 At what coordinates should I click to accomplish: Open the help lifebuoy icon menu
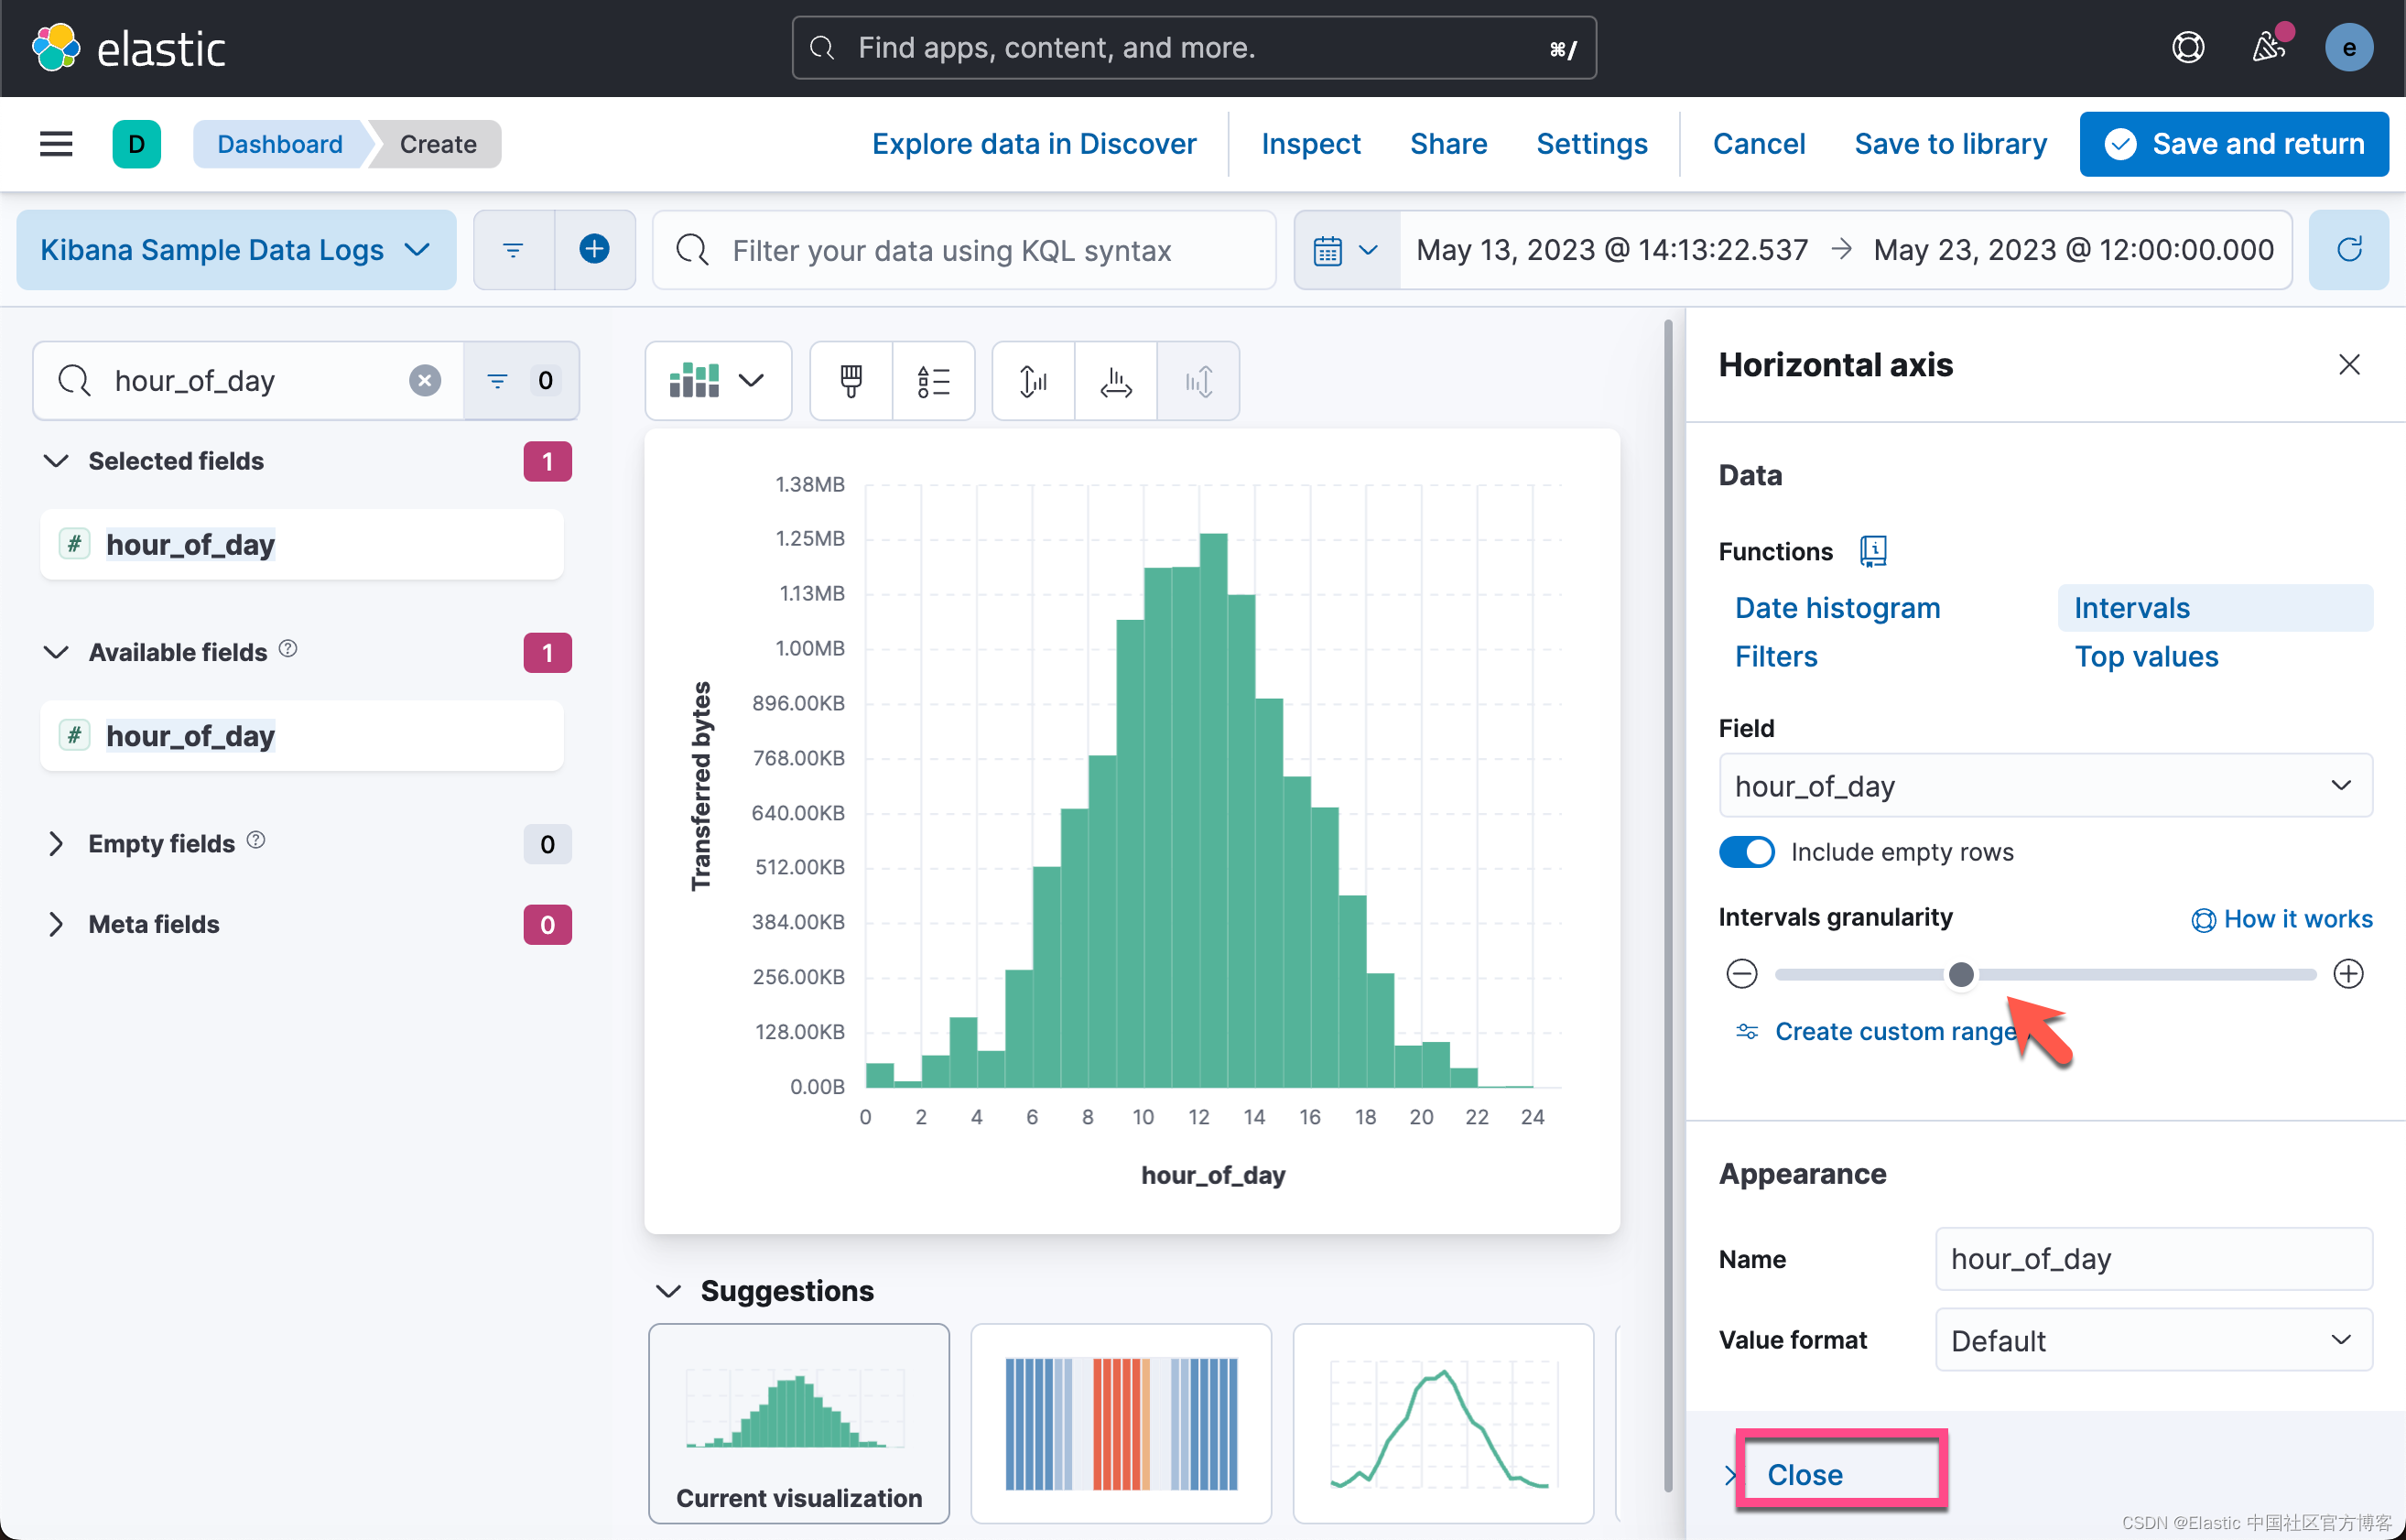2188,47
